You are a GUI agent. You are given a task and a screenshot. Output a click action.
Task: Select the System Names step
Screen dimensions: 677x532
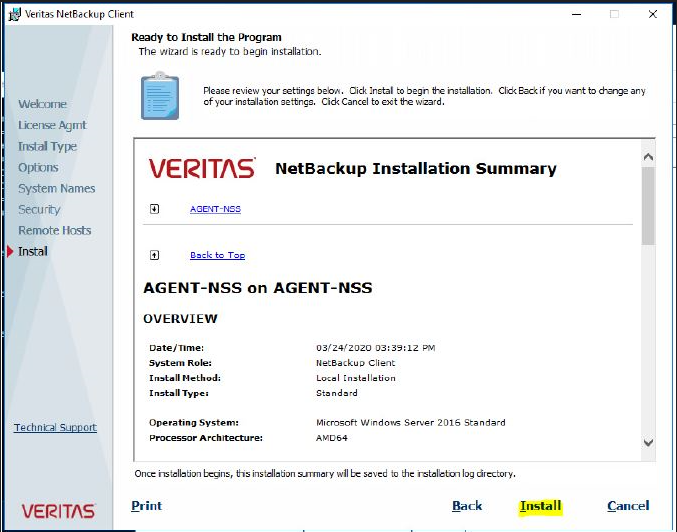coord(57,189)
